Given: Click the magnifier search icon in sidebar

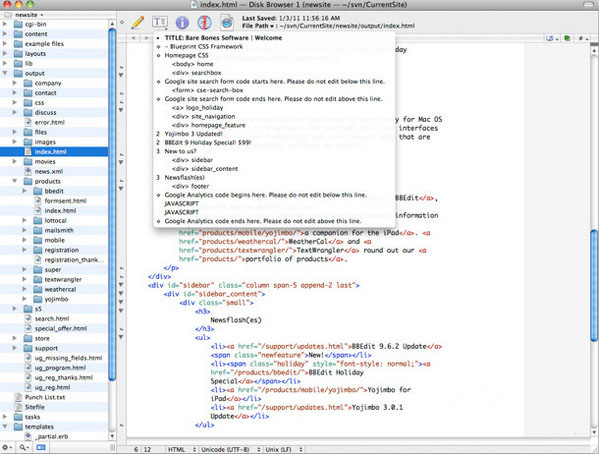Looking at the screenshot, I should tap(24, 447).
